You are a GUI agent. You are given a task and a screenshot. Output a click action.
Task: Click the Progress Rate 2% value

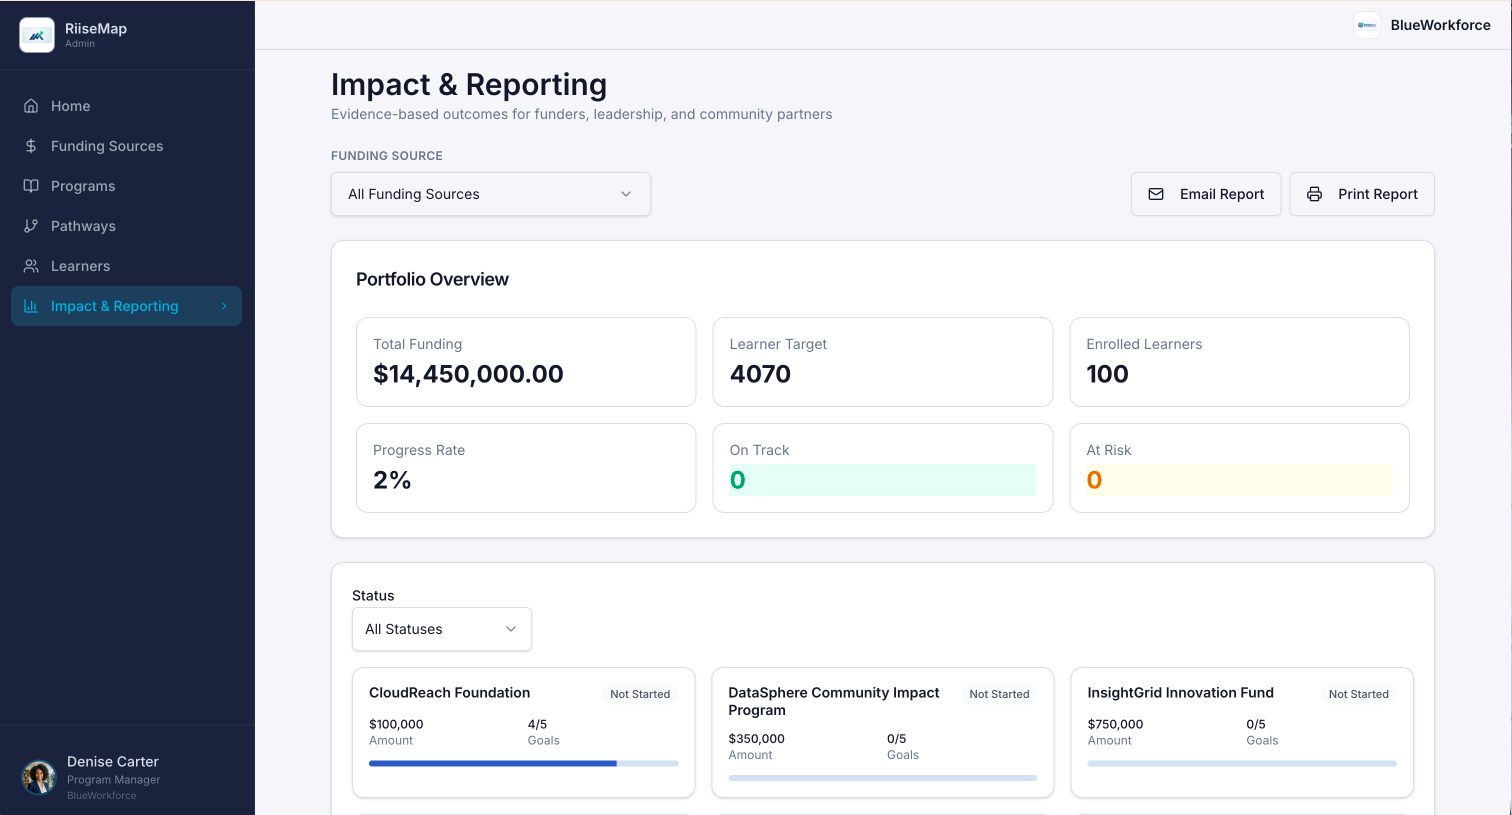point(392,480)
